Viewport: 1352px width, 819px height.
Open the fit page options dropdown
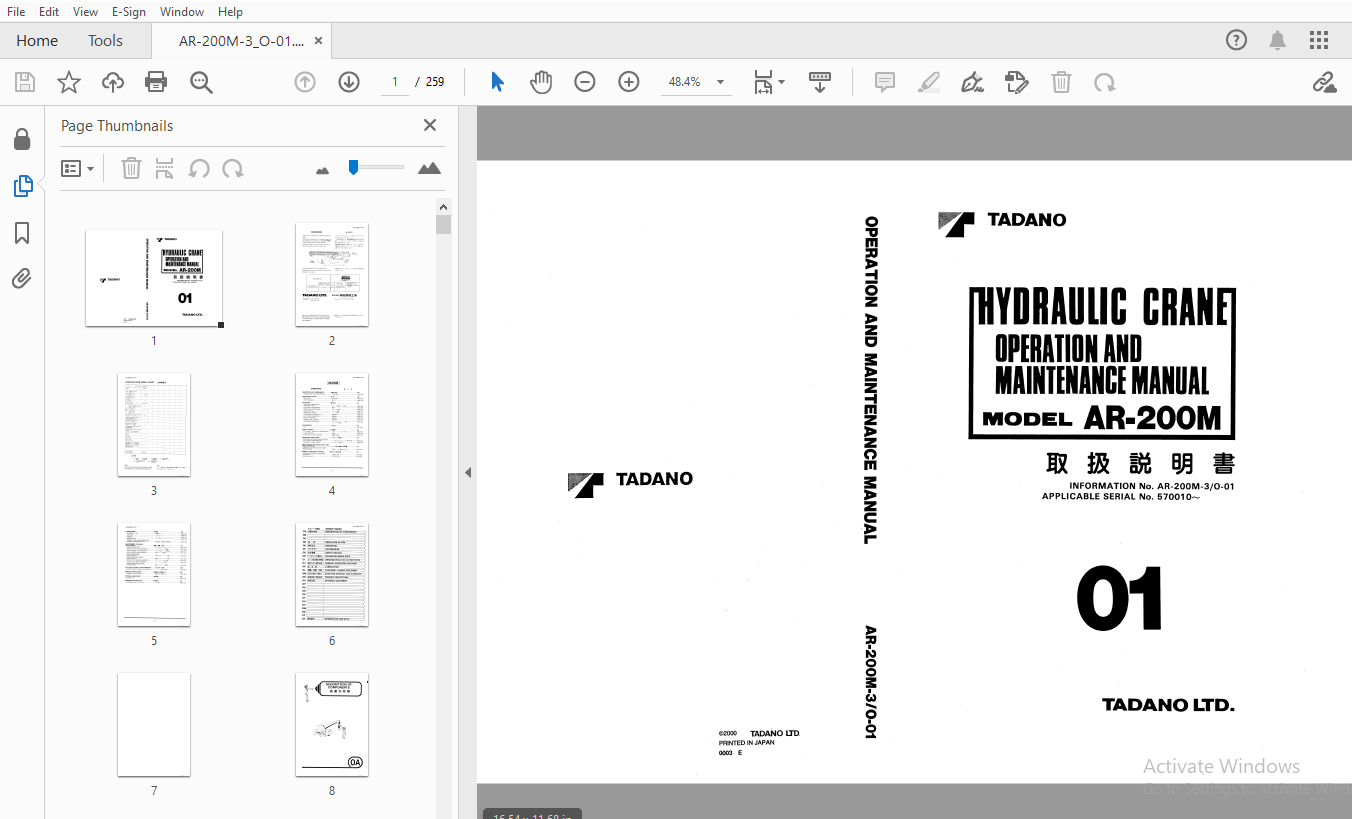tap(768, 82)
